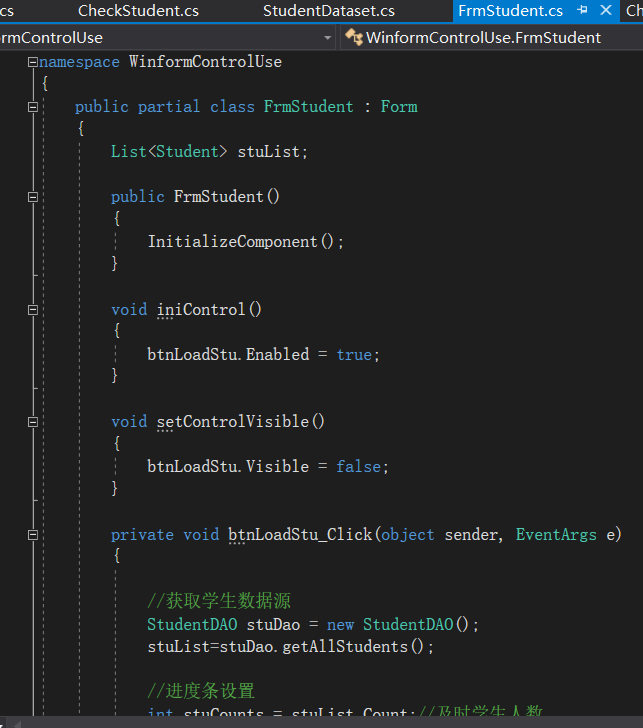Click the InitializeComponent() call
643x728 pixels.
(245, 242)
